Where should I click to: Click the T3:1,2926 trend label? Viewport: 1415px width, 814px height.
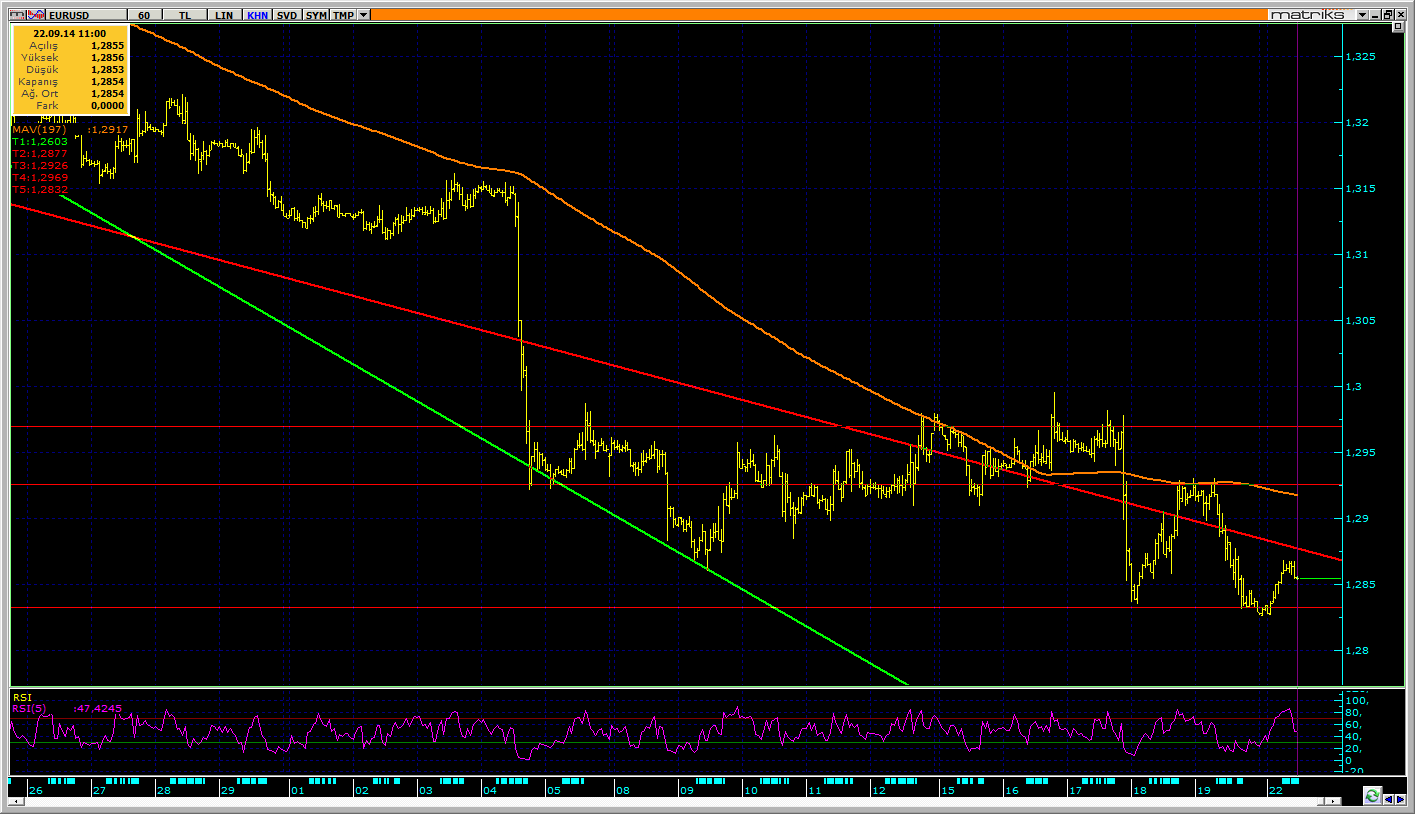(40, 166)
